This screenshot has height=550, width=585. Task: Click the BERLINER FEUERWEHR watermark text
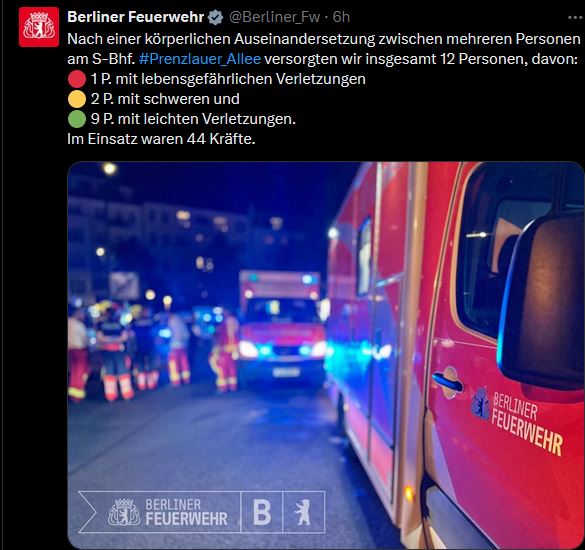click(x=186, y=512)
